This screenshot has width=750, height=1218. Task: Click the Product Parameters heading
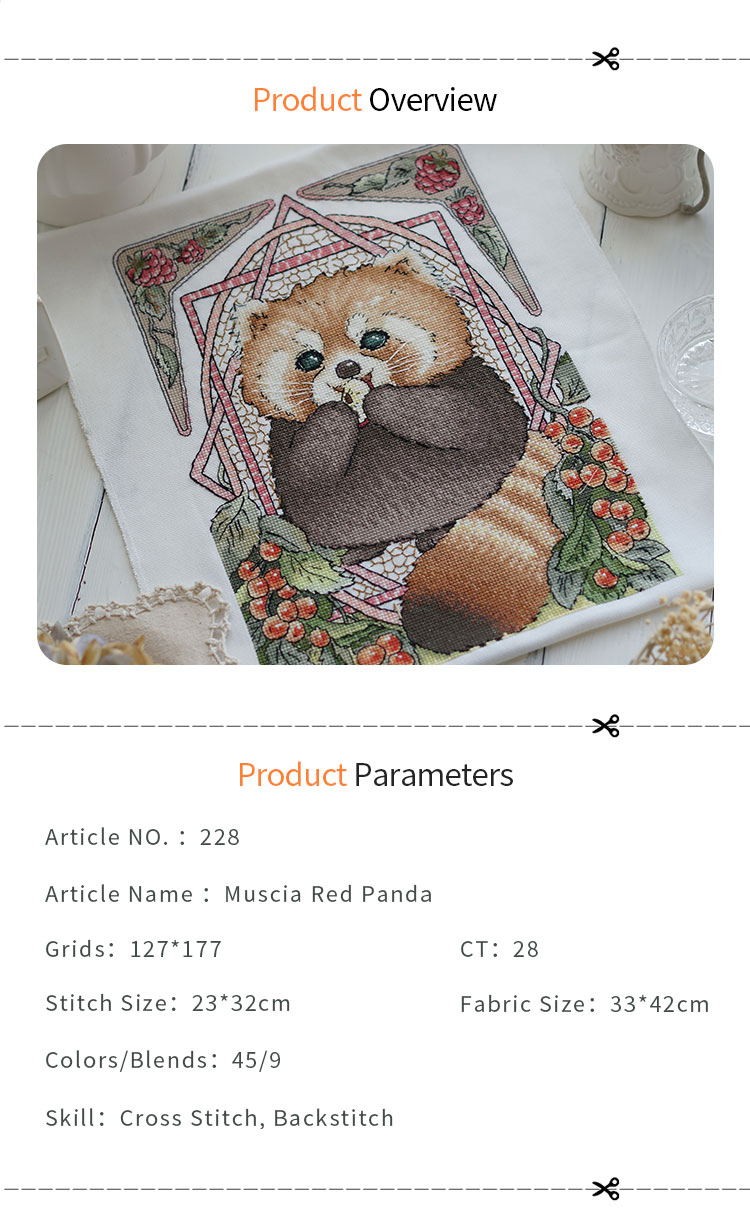click(x=375, y=775)
